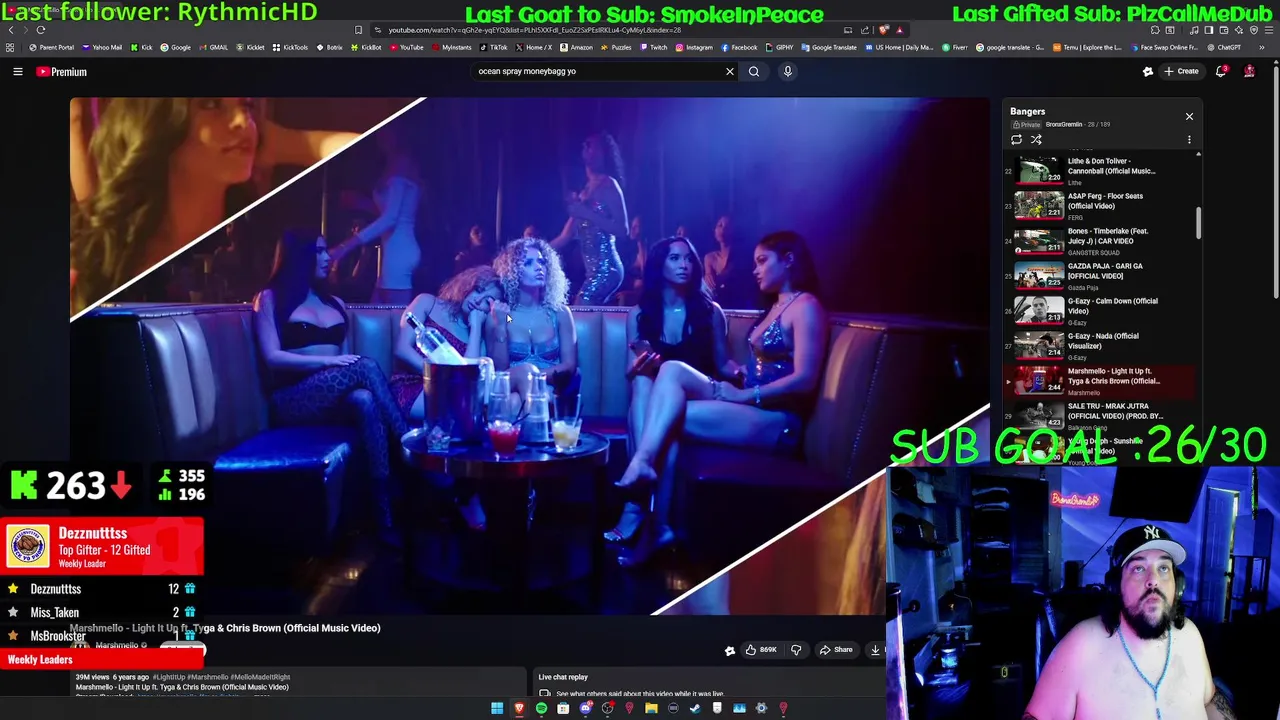Start voice search with the microphone
Image resolution: width=1280 pixels, height=720 pixels.
[x=788, y=71]
